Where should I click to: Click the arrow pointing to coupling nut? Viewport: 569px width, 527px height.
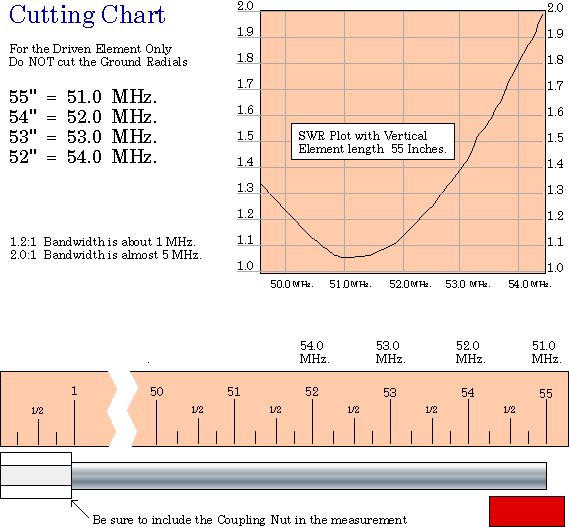coord(80,509)
